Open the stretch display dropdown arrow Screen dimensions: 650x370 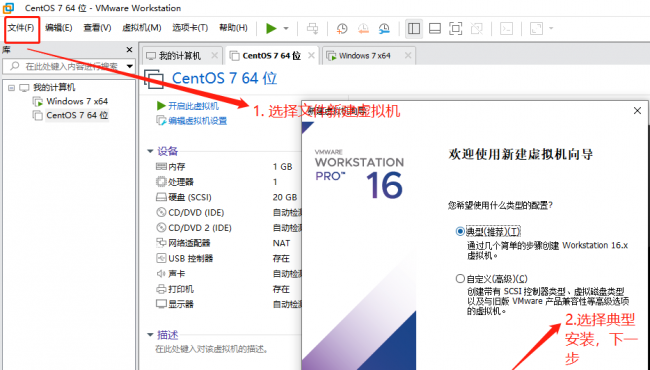click(551, 29)
